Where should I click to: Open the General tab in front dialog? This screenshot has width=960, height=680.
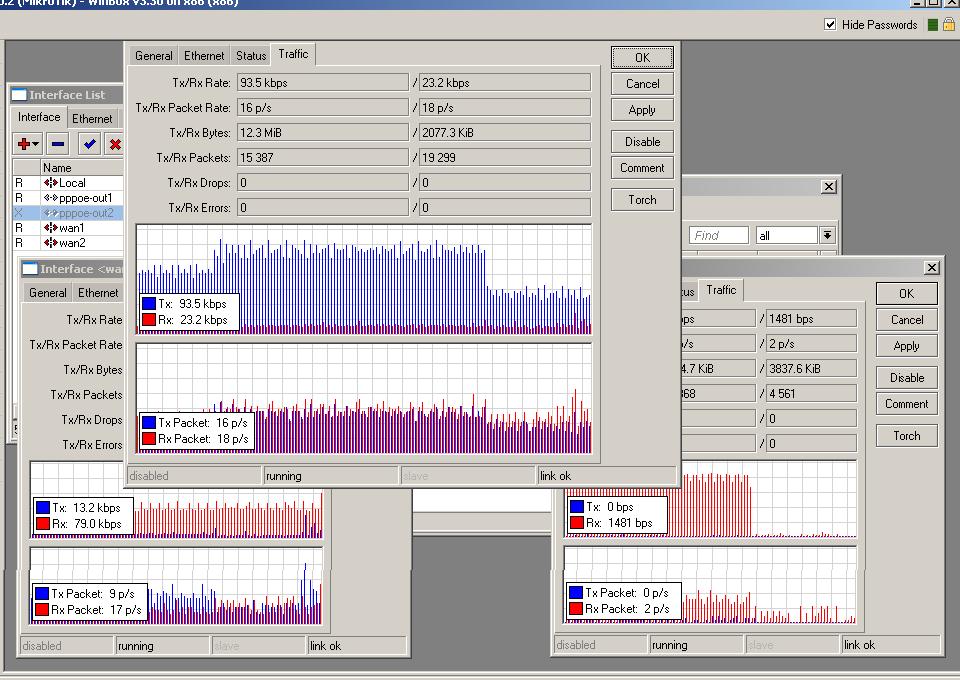tap(154, 56)
